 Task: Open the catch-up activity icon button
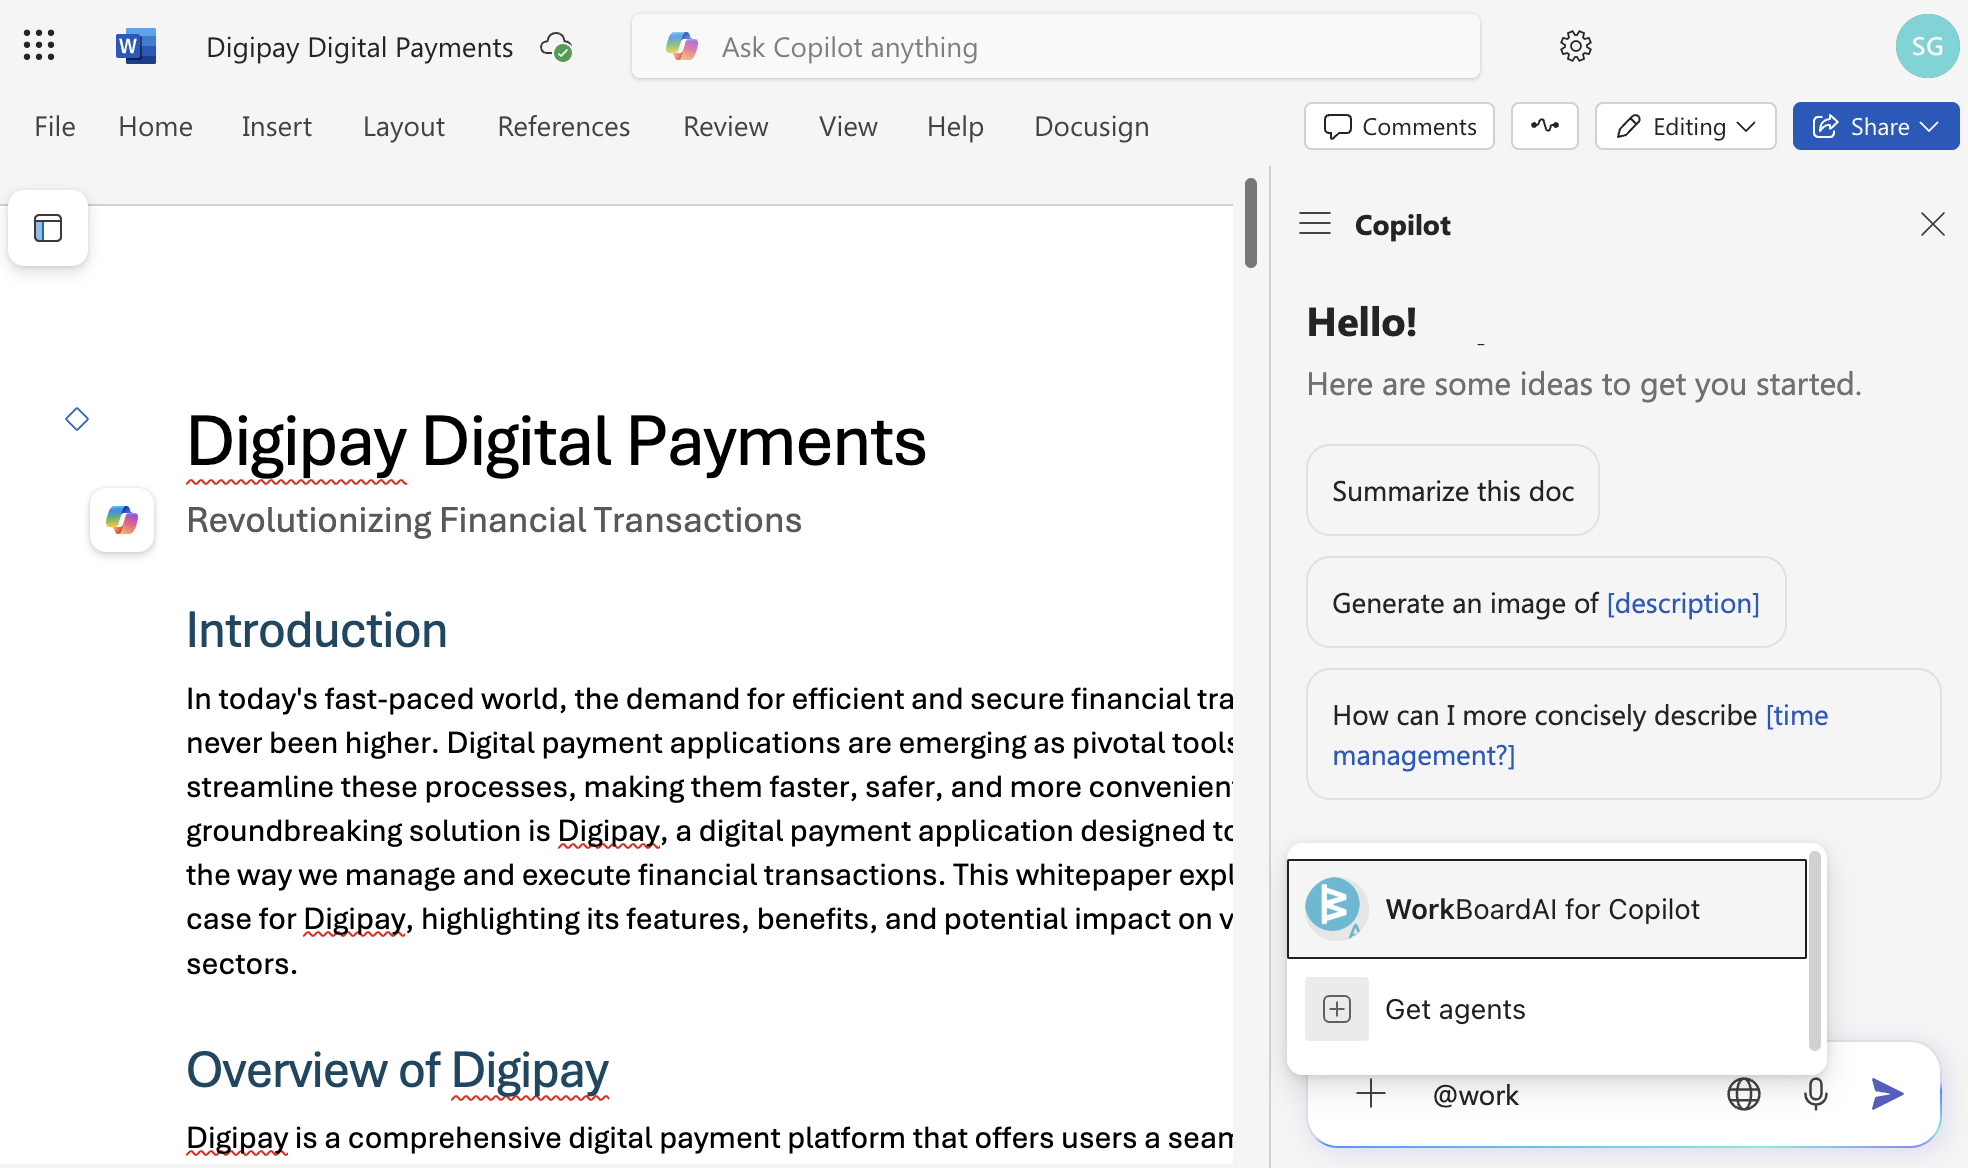[x=1544, y=126]
